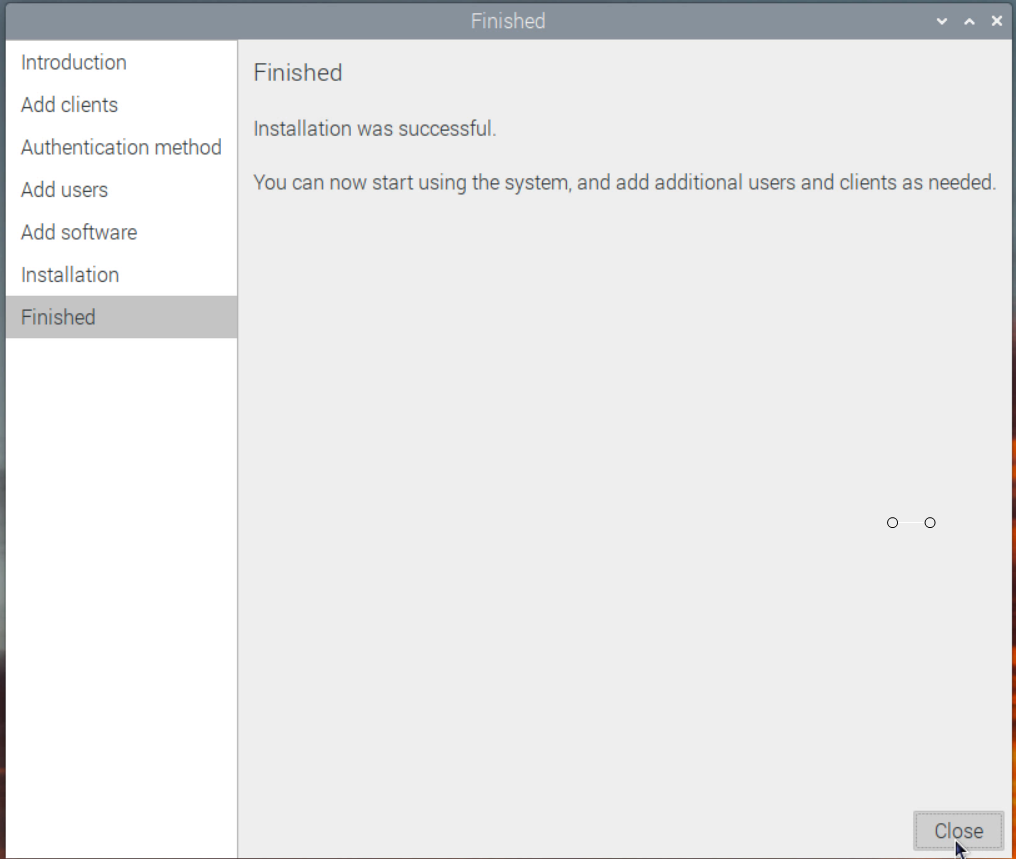Select the highlighted Finished step in the sidebar
Screen dimensions: 1016x859
121,317
